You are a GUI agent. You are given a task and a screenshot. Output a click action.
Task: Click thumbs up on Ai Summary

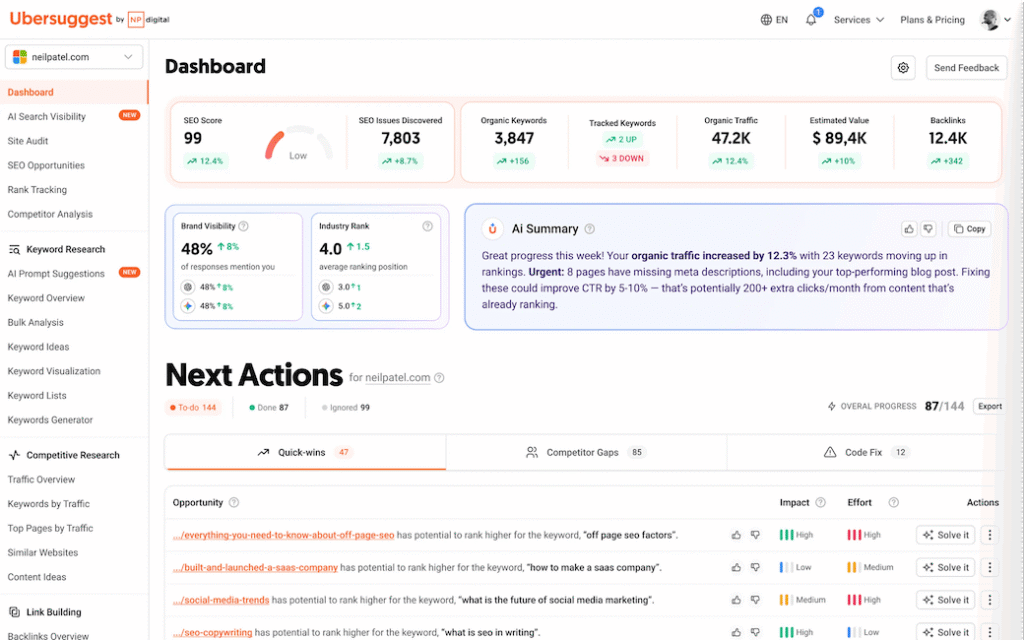(x=909, y=229)
